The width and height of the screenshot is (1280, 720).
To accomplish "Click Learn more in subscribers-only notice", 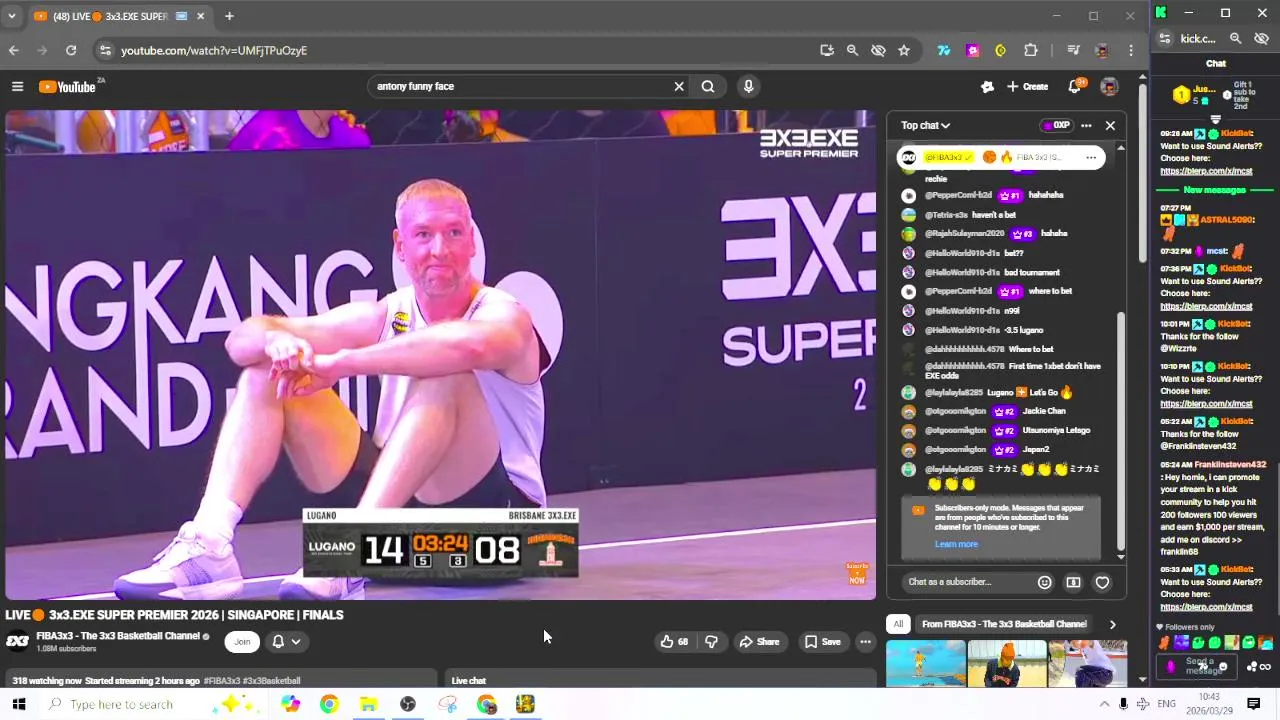I will [956, 544].
